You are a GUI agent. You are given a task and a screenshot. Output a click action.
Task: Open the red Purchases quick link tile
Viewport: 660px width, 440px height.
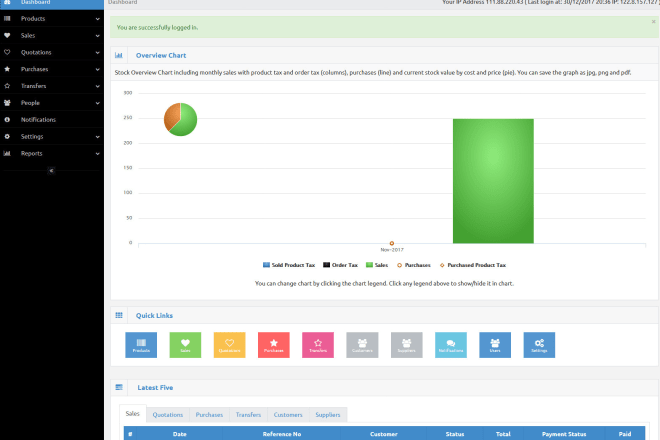(274, 345)
